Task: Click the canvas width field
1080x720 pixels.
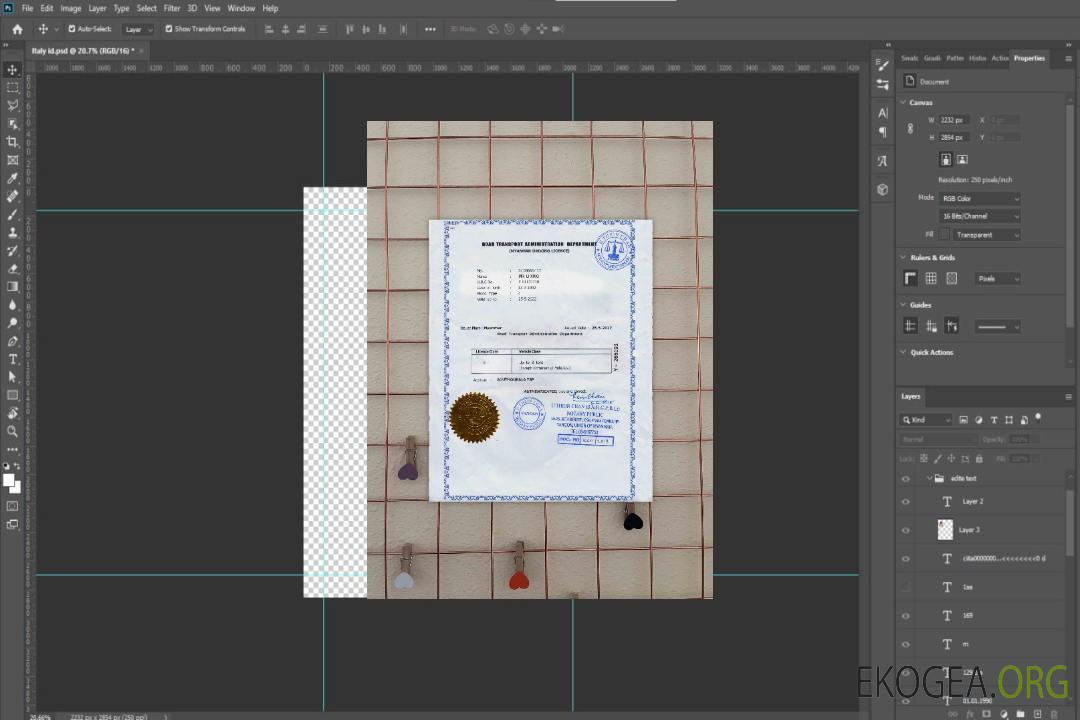Action: click(954, 120)
